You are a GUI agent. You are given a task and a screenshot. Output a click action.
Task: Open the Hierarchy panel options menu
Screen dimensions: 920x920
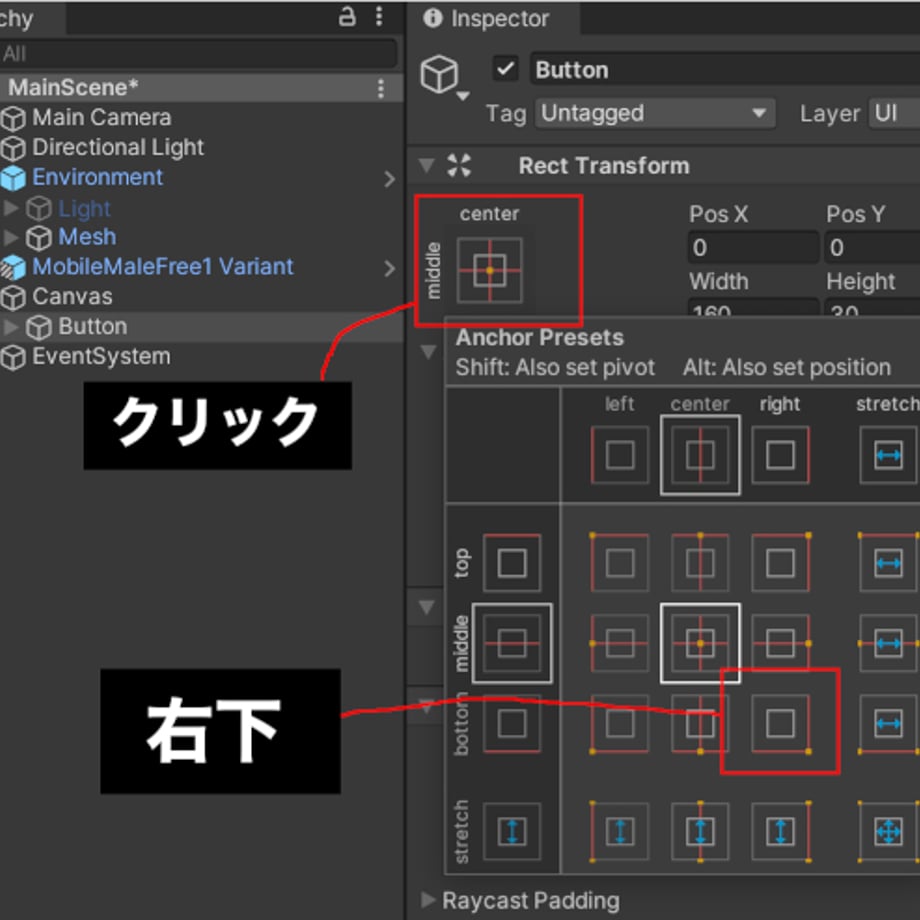pos(379,16)
